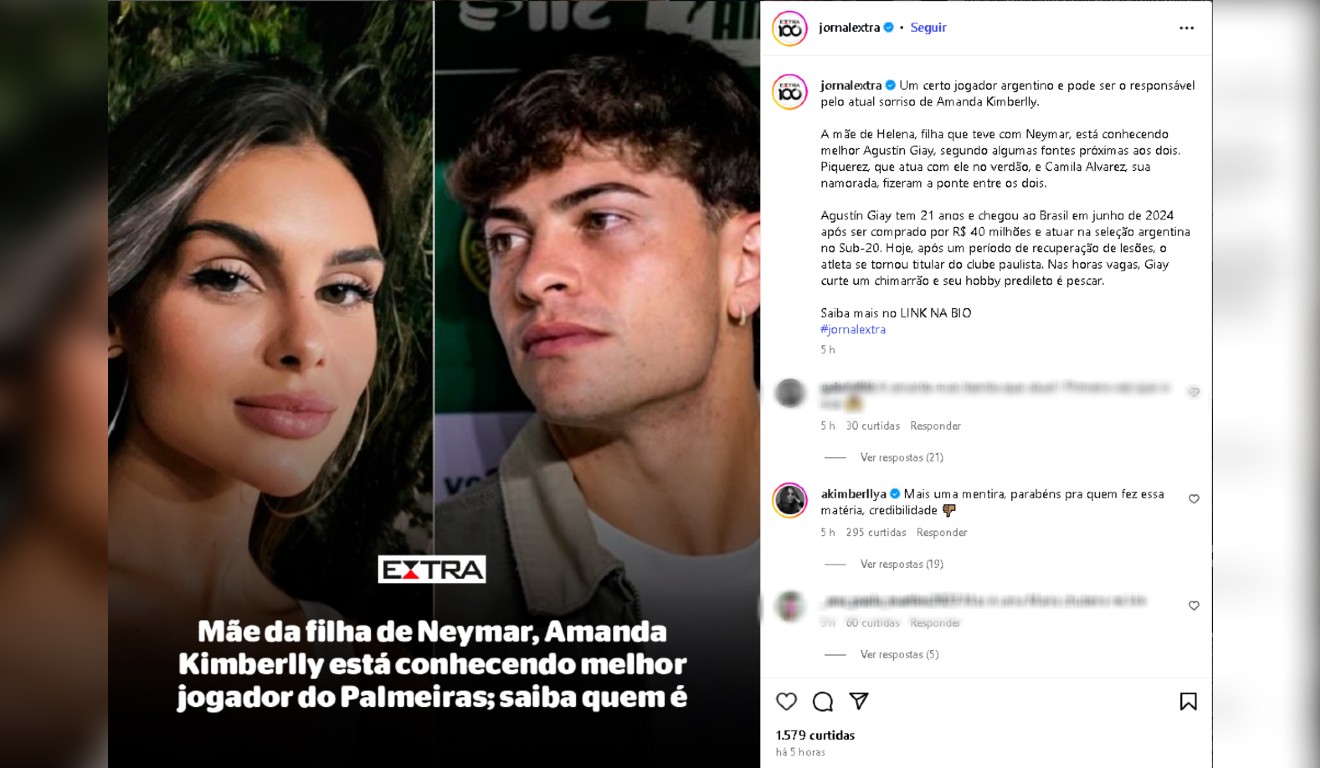Open the comment bubble icon
The image size is (1320, 768).
click(823, 701)
